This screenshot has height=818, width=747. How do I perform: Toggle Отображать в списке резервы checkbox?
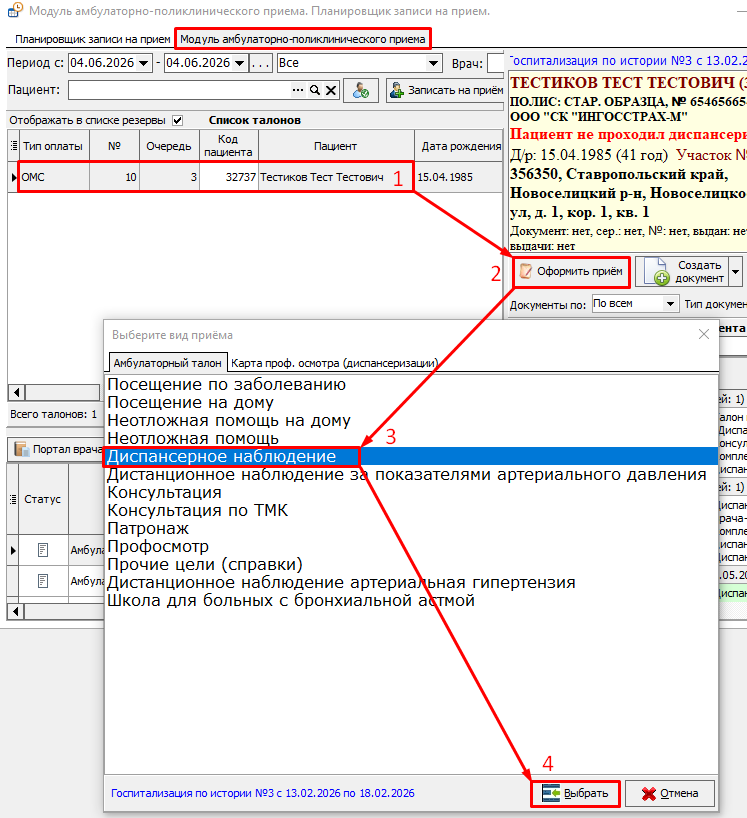coord(177,121)
